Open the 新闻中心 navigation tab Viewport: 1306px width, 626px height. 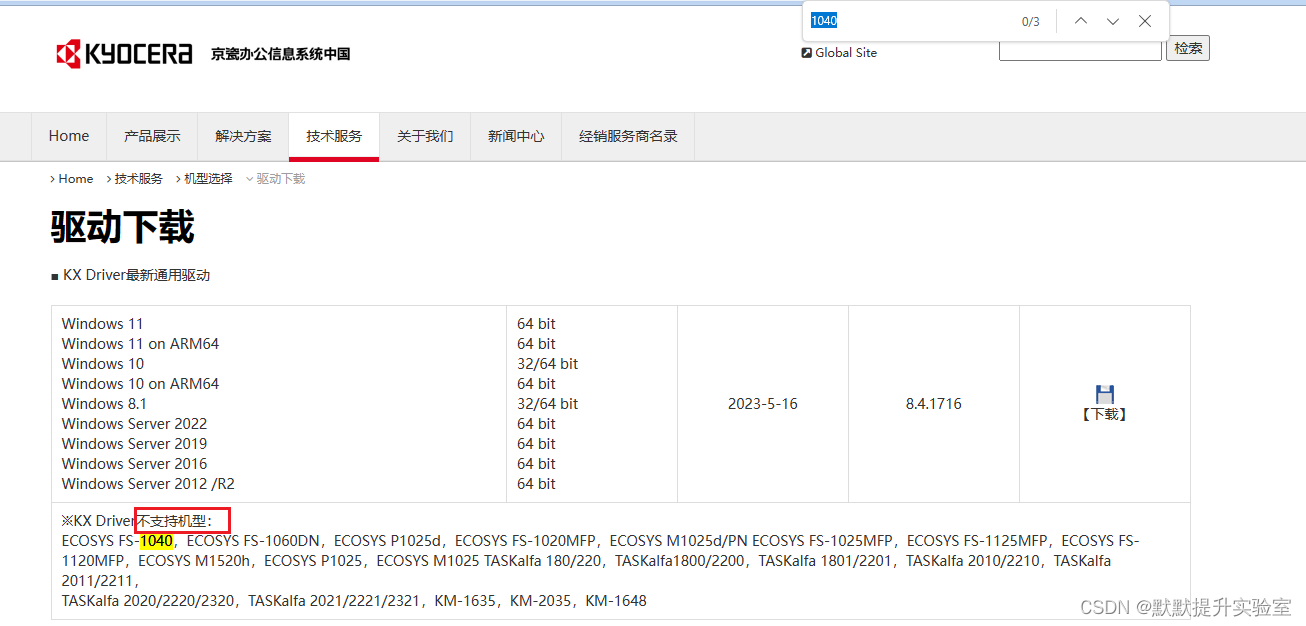pos(516,136)
